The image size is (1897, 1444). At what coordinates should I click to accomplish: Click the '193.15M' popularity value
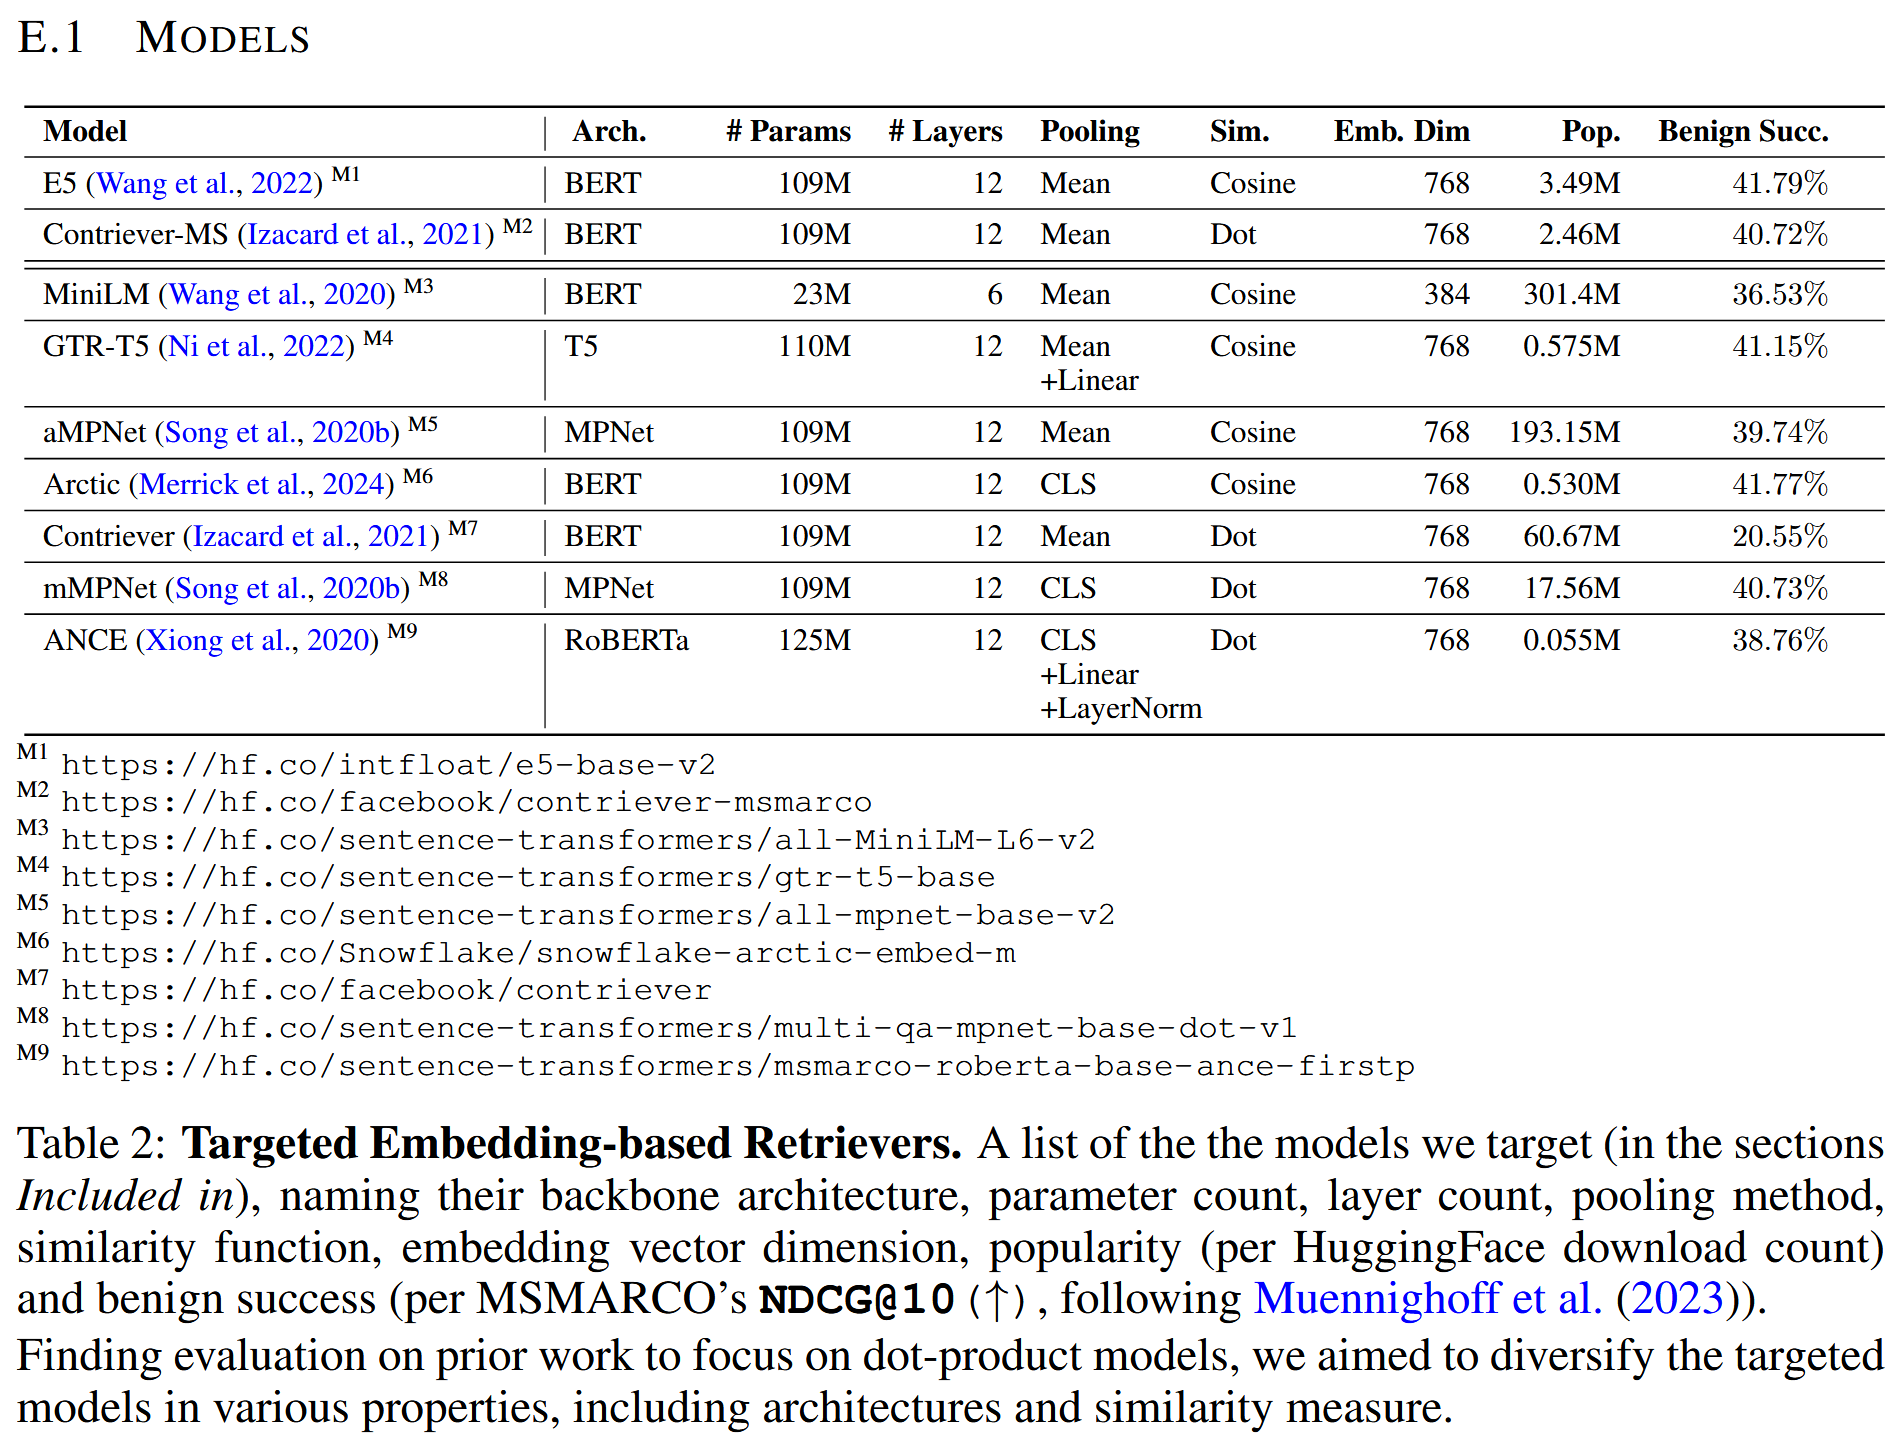(x=1565, y=433)
